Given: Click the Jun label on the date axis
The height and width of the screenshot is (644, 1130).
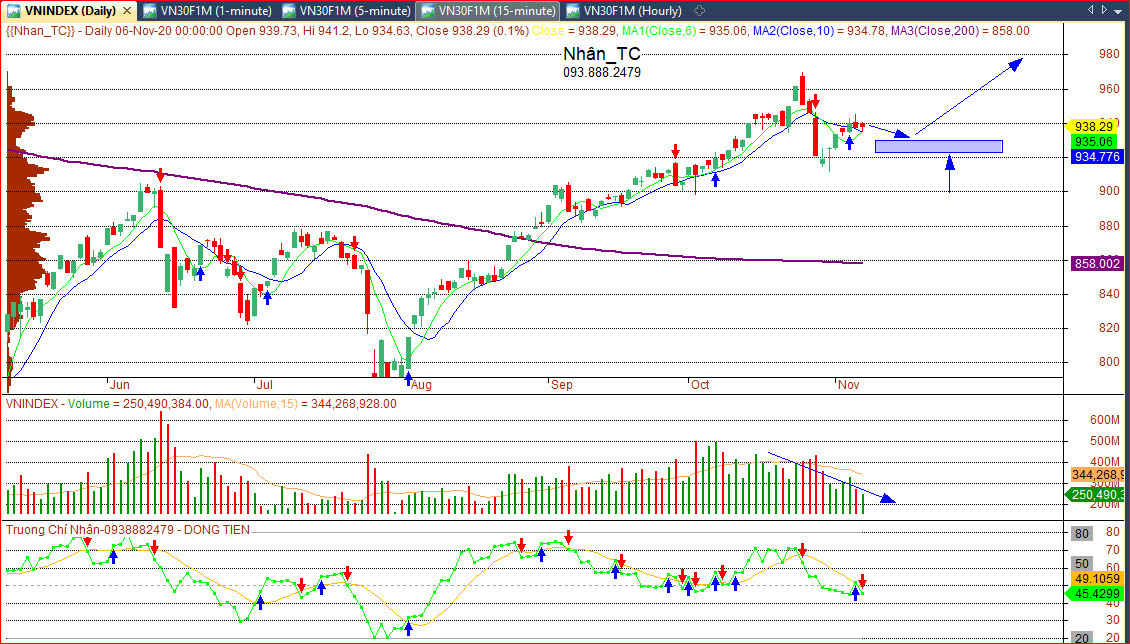Looking at the screenshot, I should click(x=119, y=385).
